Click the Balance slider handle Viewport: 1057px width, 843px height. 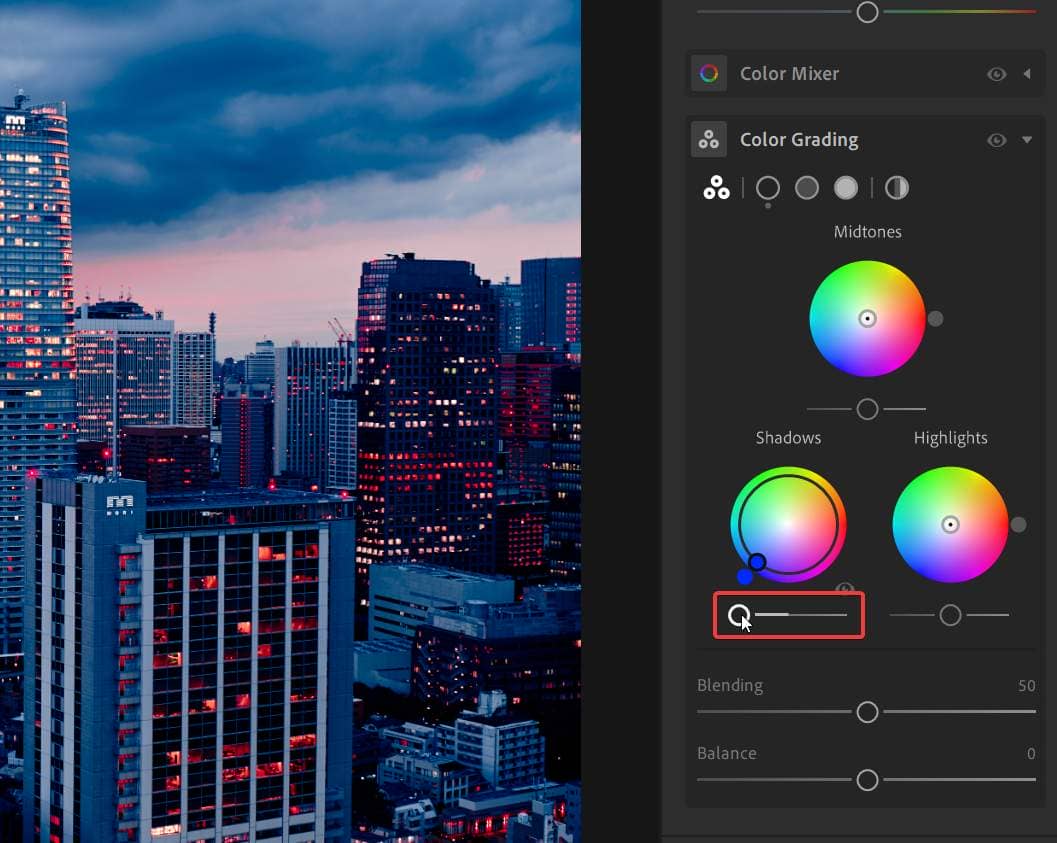[868, 780]
